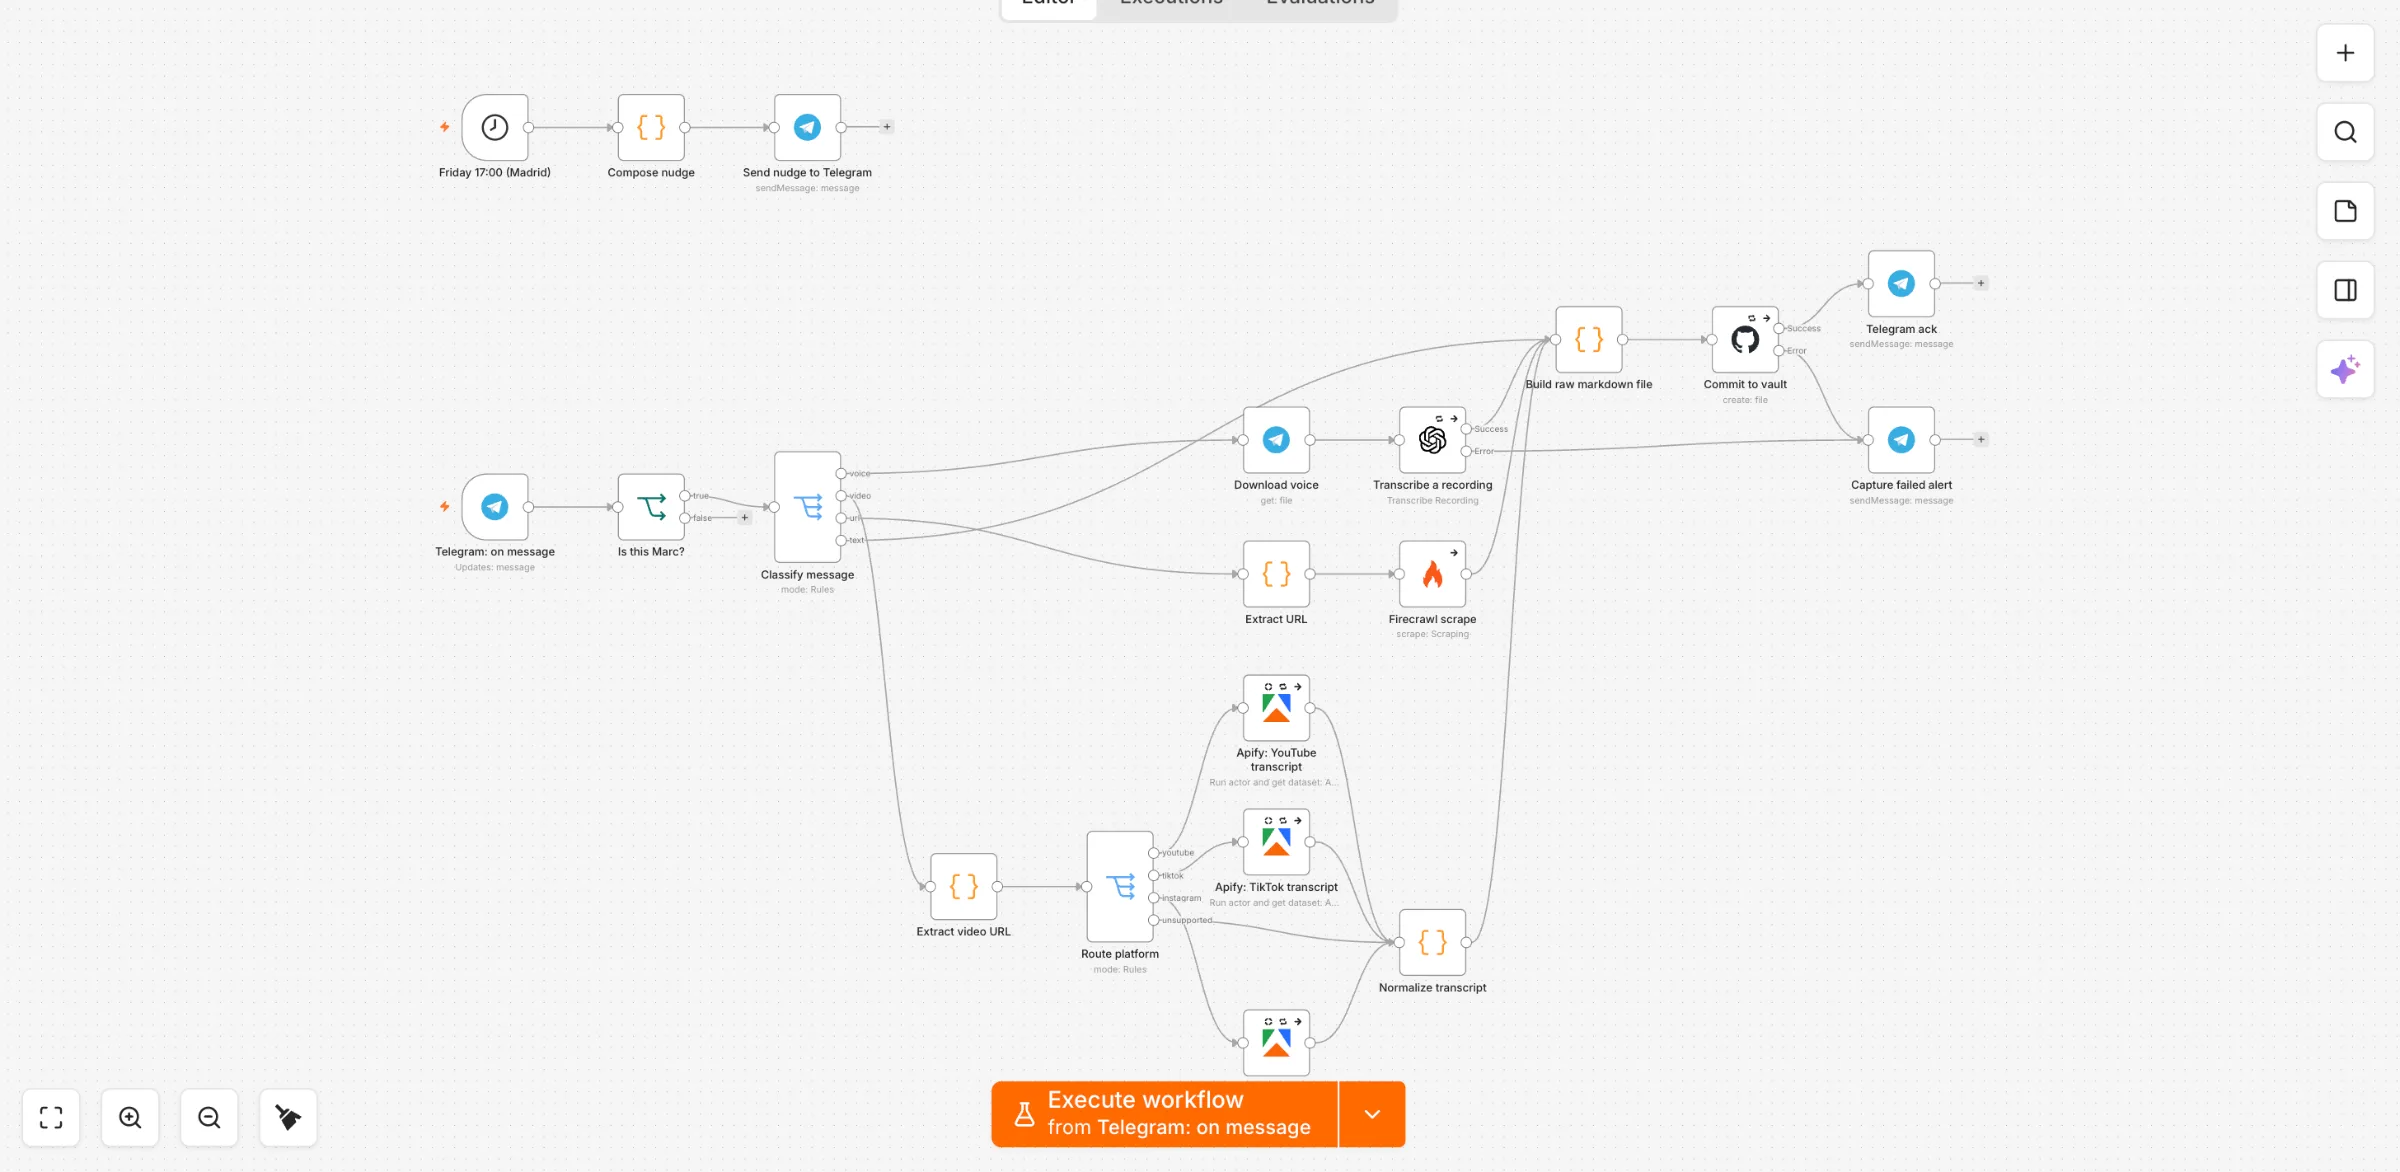Open the node search magnifier button
2400x1172 pixels.
tap(2345, 132)
